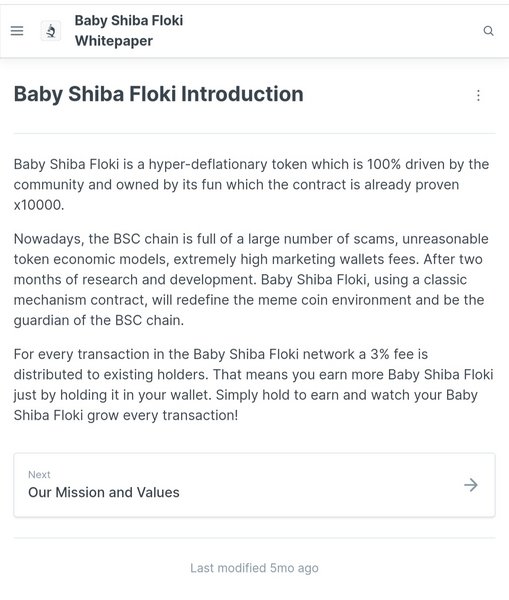Open the page options three-dot menu

tap(478, 95)
